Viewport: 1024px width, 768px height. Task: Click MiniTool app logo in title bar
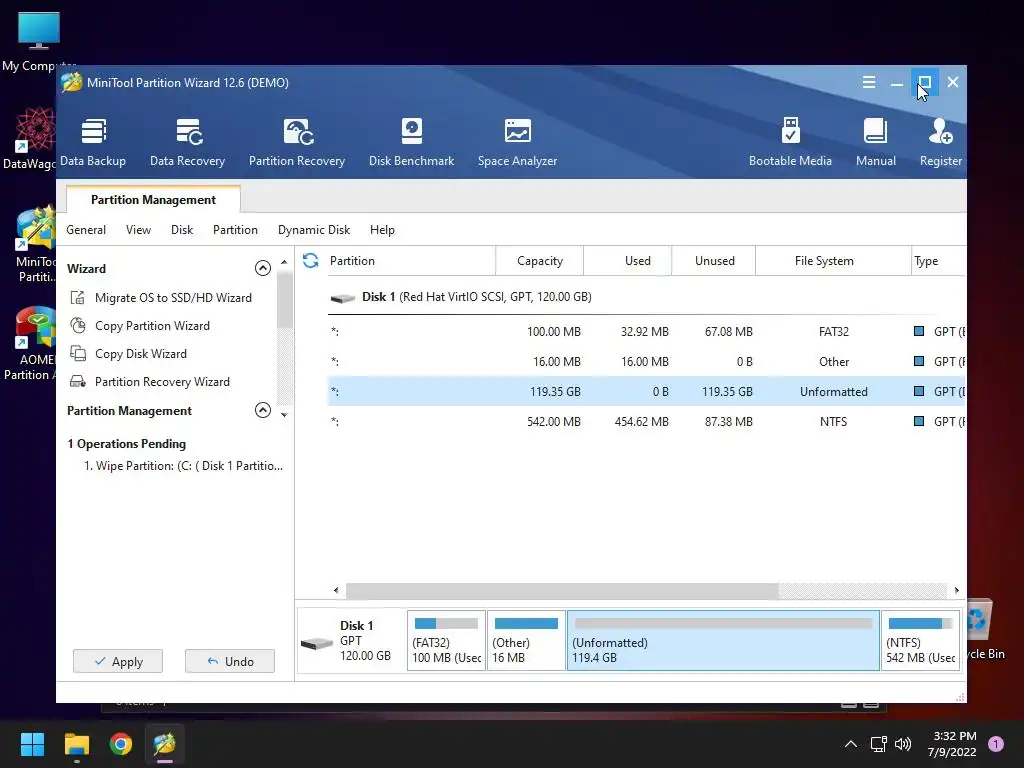71,83
